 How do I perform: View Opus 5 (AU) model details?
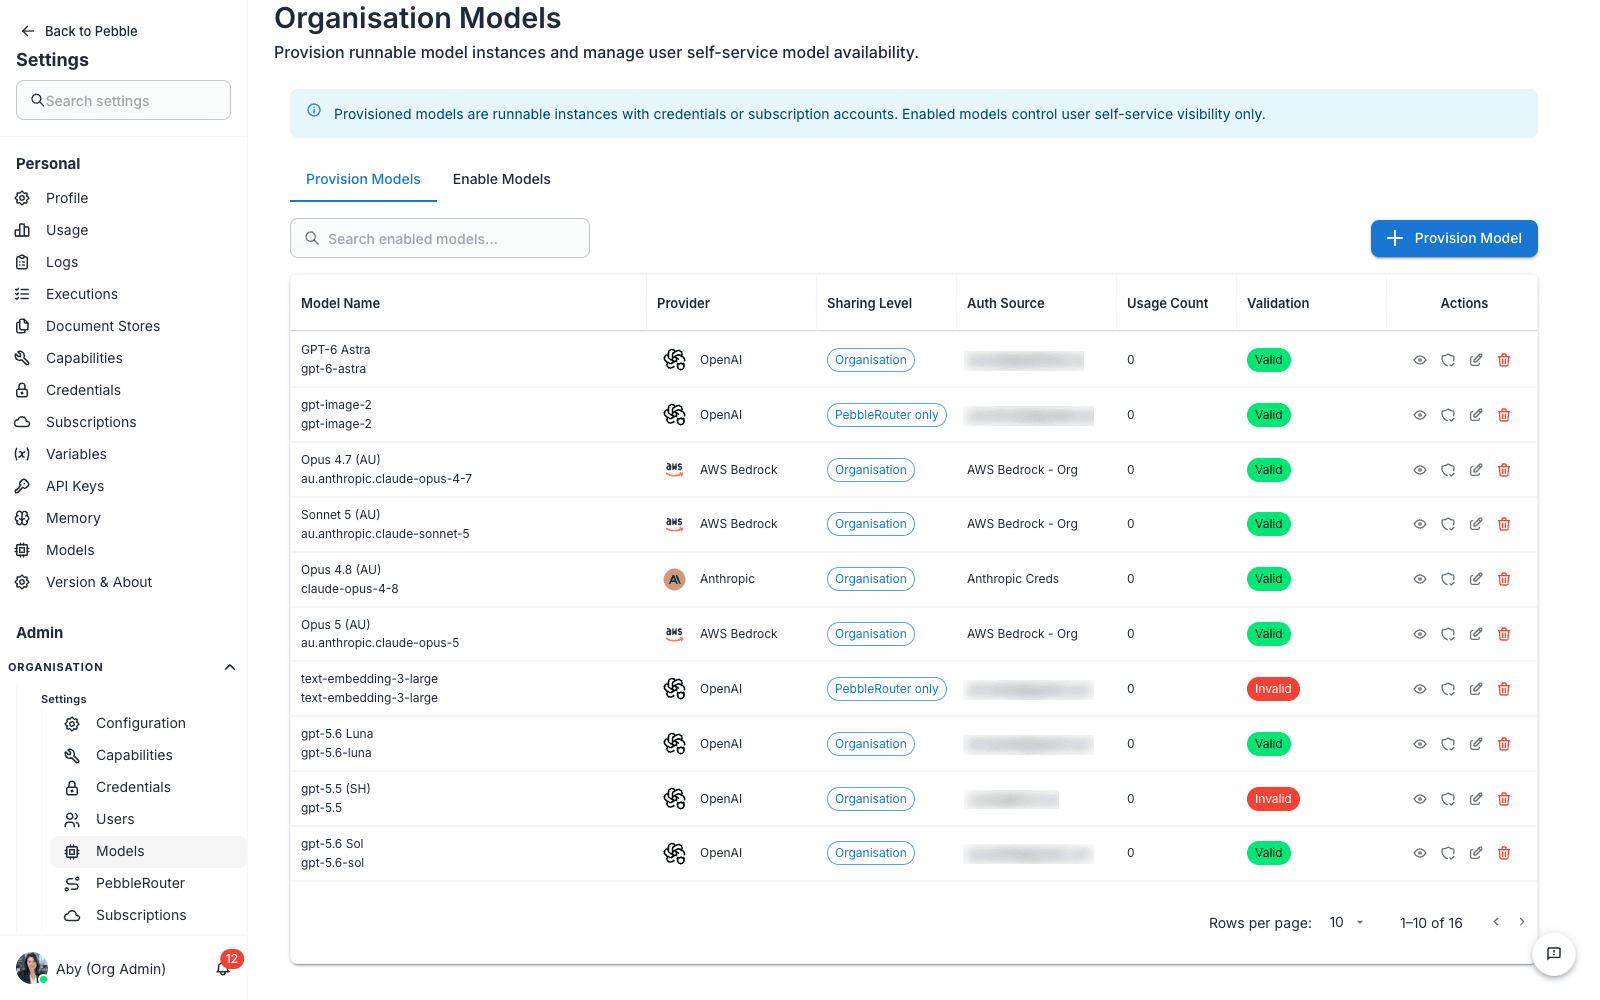pyautogui.click(x=1419, y=634)
